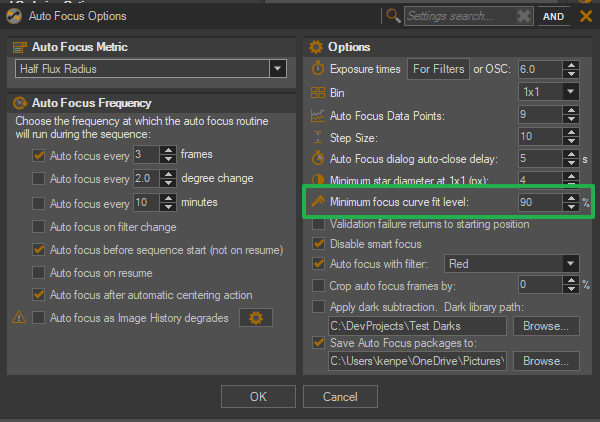Click the AND search mode button
Viewport: 600px width, 422px height.
(x=555, y=16)
